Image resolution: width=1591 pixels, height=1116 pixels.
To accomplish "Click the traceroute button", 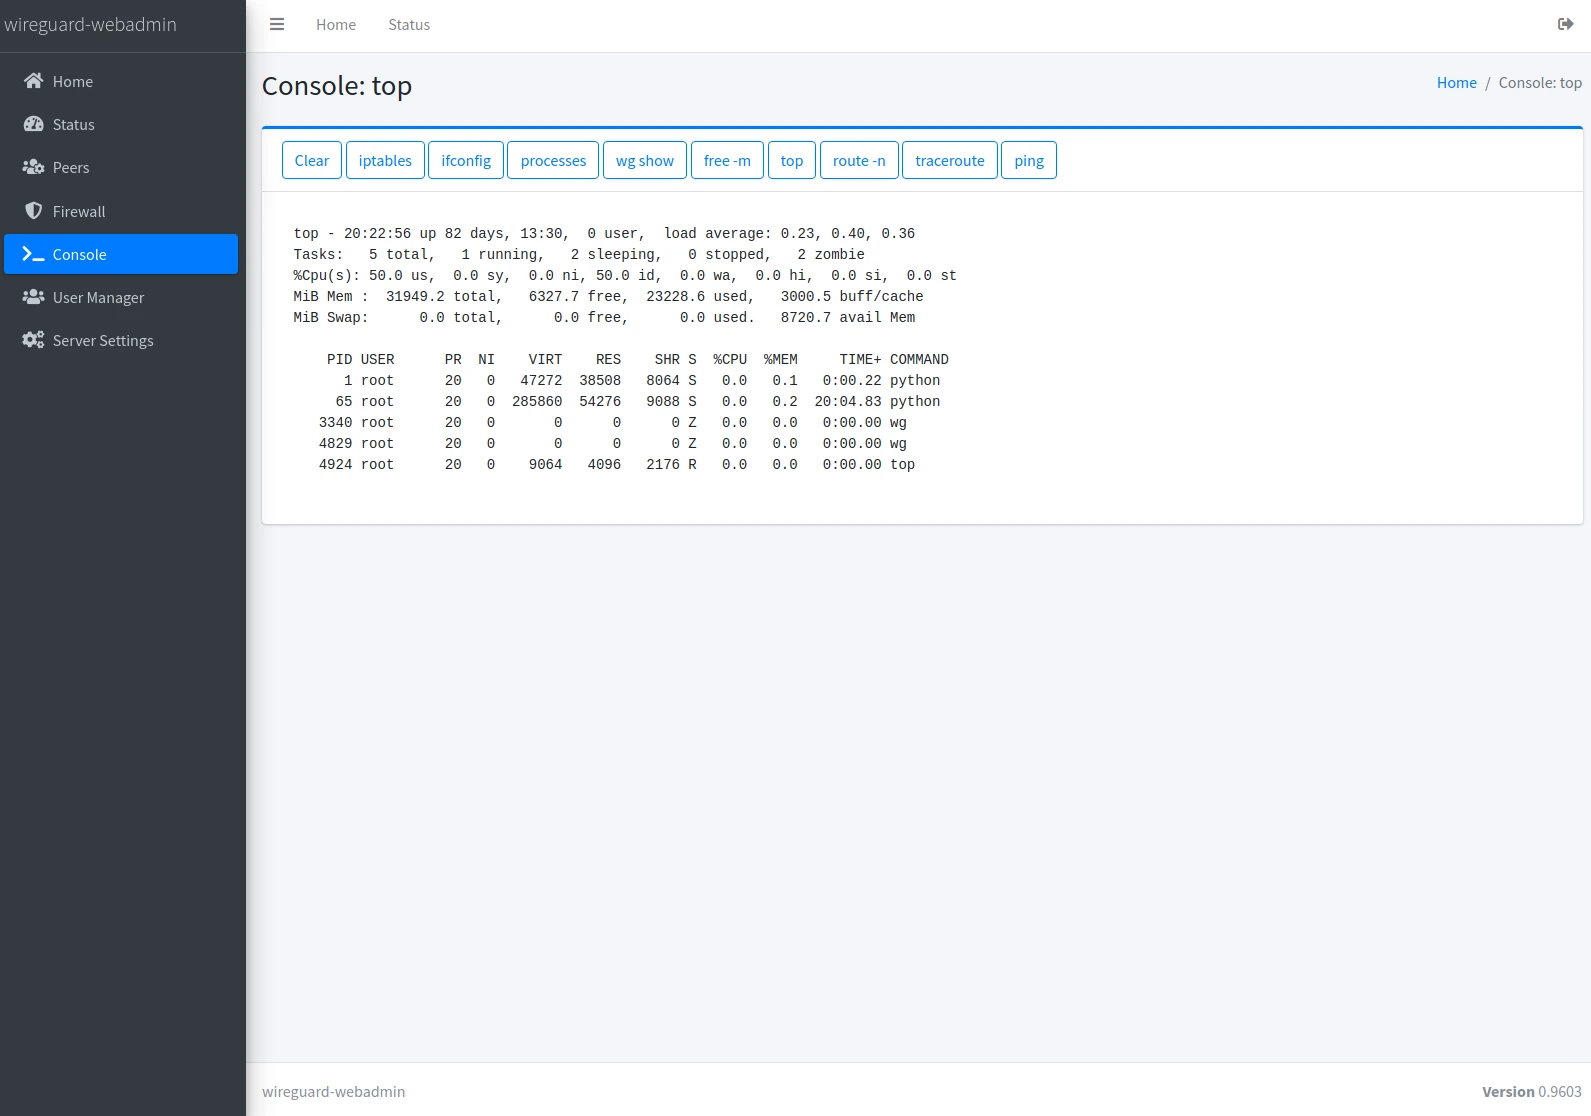I will [950, 160].
